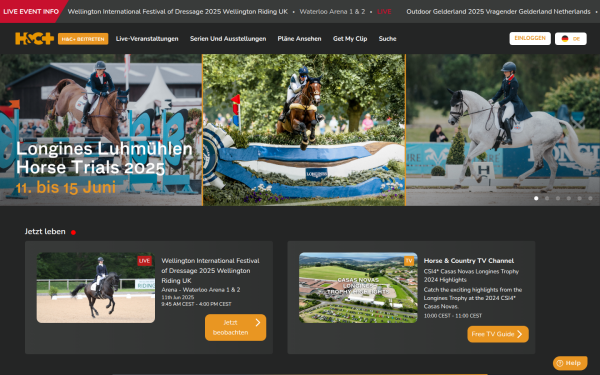Image resolution: width=600 pixels, height=375 pixels.
Task: Open the Live-Veranstaltungen menu
Action: (x=147, y=39)
